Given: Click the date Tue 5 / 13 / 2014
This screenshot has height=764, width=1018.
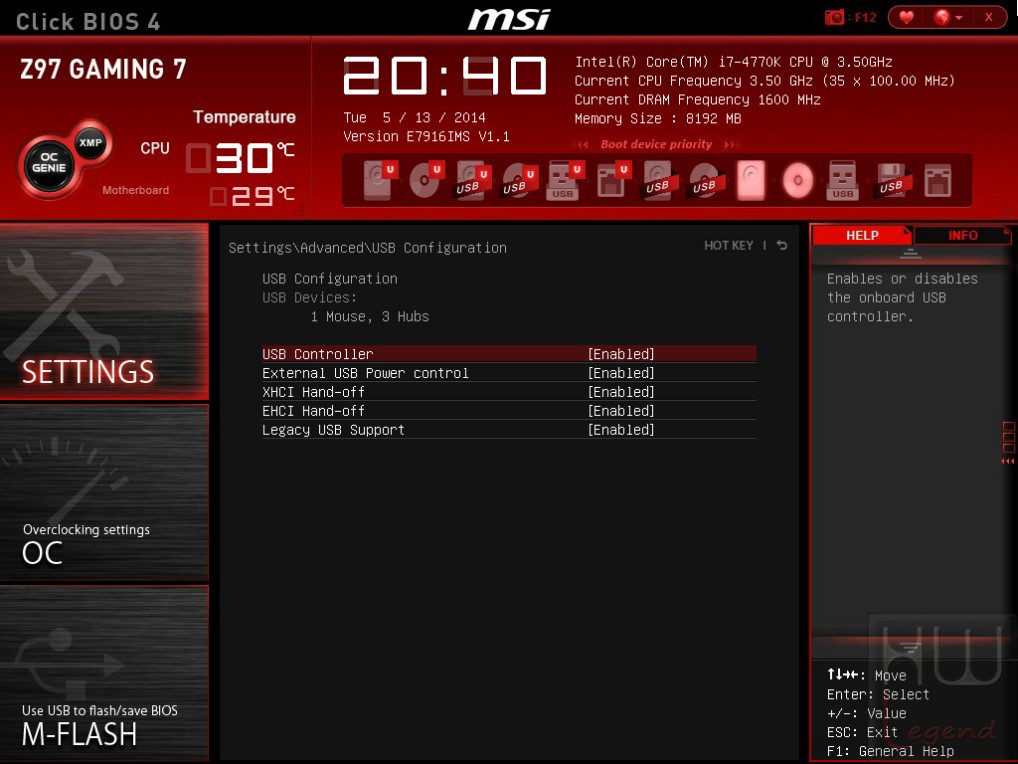Looking at the screenshot, I should (x=414, y=117).
